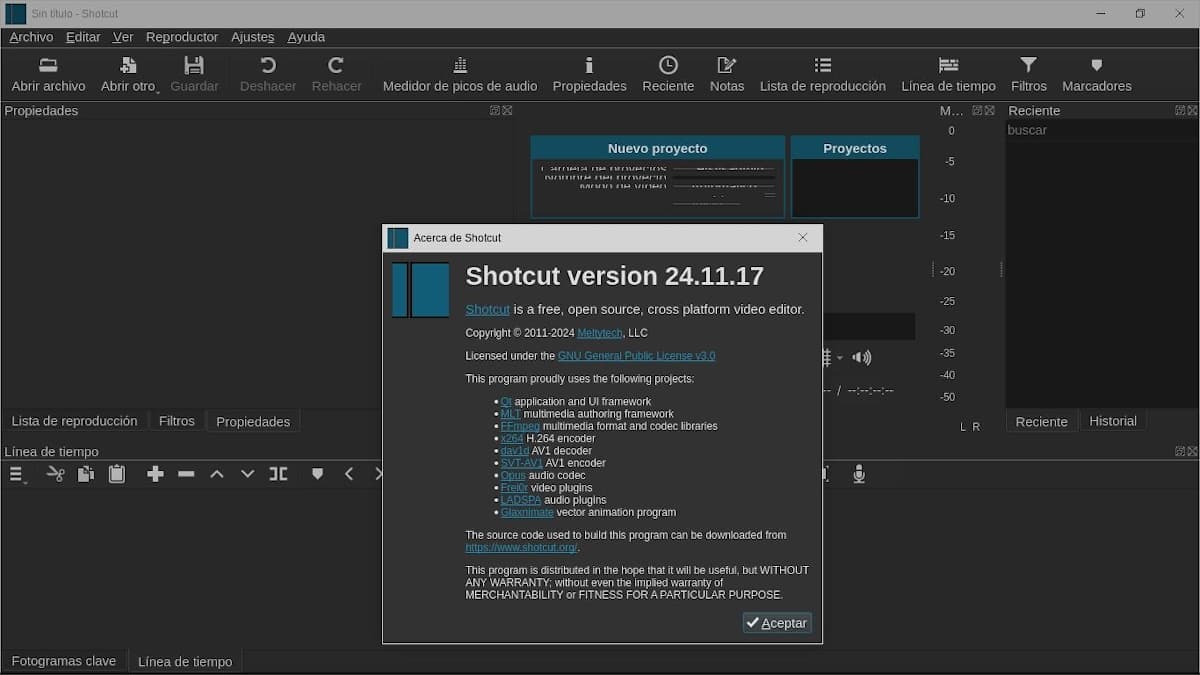Switch to the Filtros bottom tab
The width and height of the screenshot is (1200, 675).
(x=177, y=421)
